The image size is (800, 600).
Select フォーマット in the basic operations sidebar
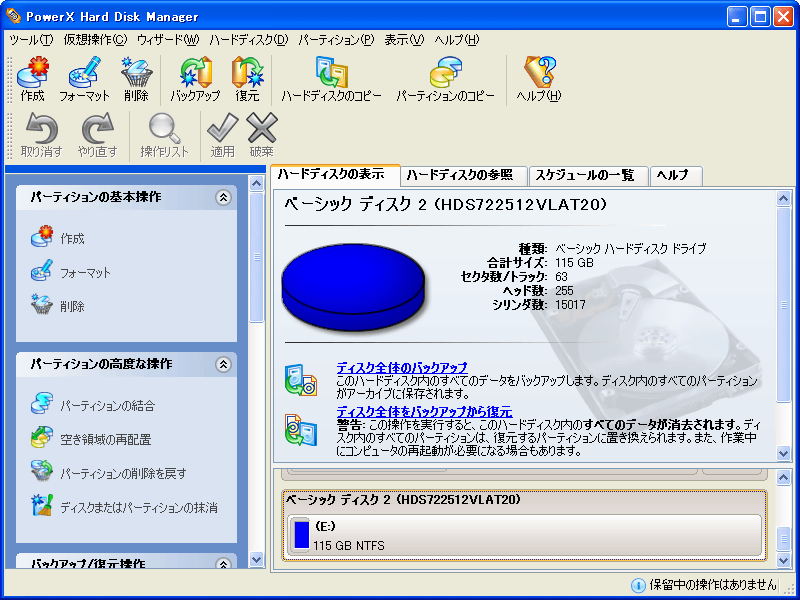pyautogui.click(x=70, y=272)
